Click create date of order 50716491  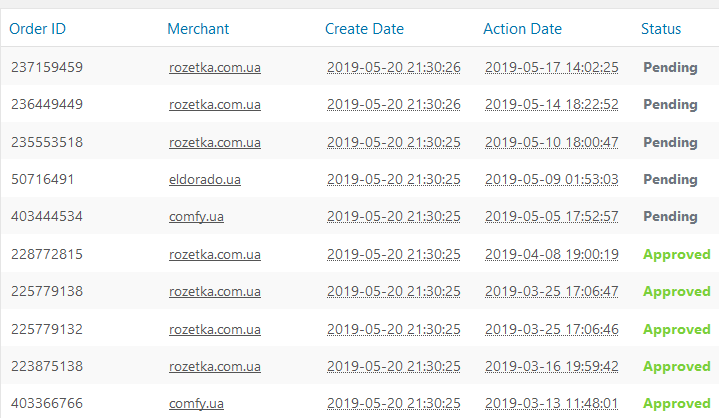(393, 179)
